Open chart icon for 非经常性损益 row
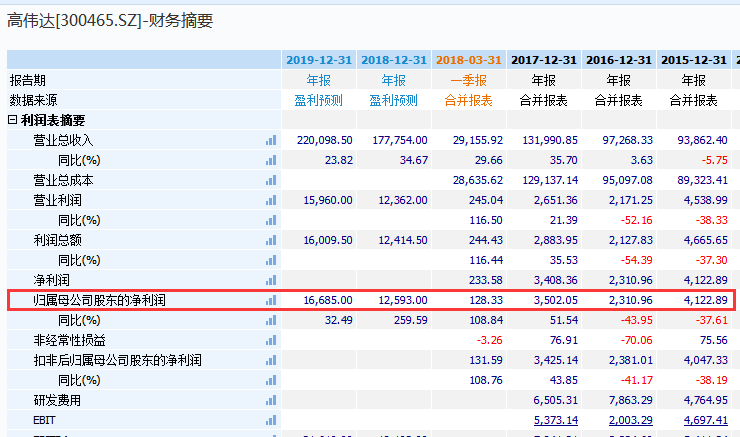Screen dimensions: 740x437 271,340
